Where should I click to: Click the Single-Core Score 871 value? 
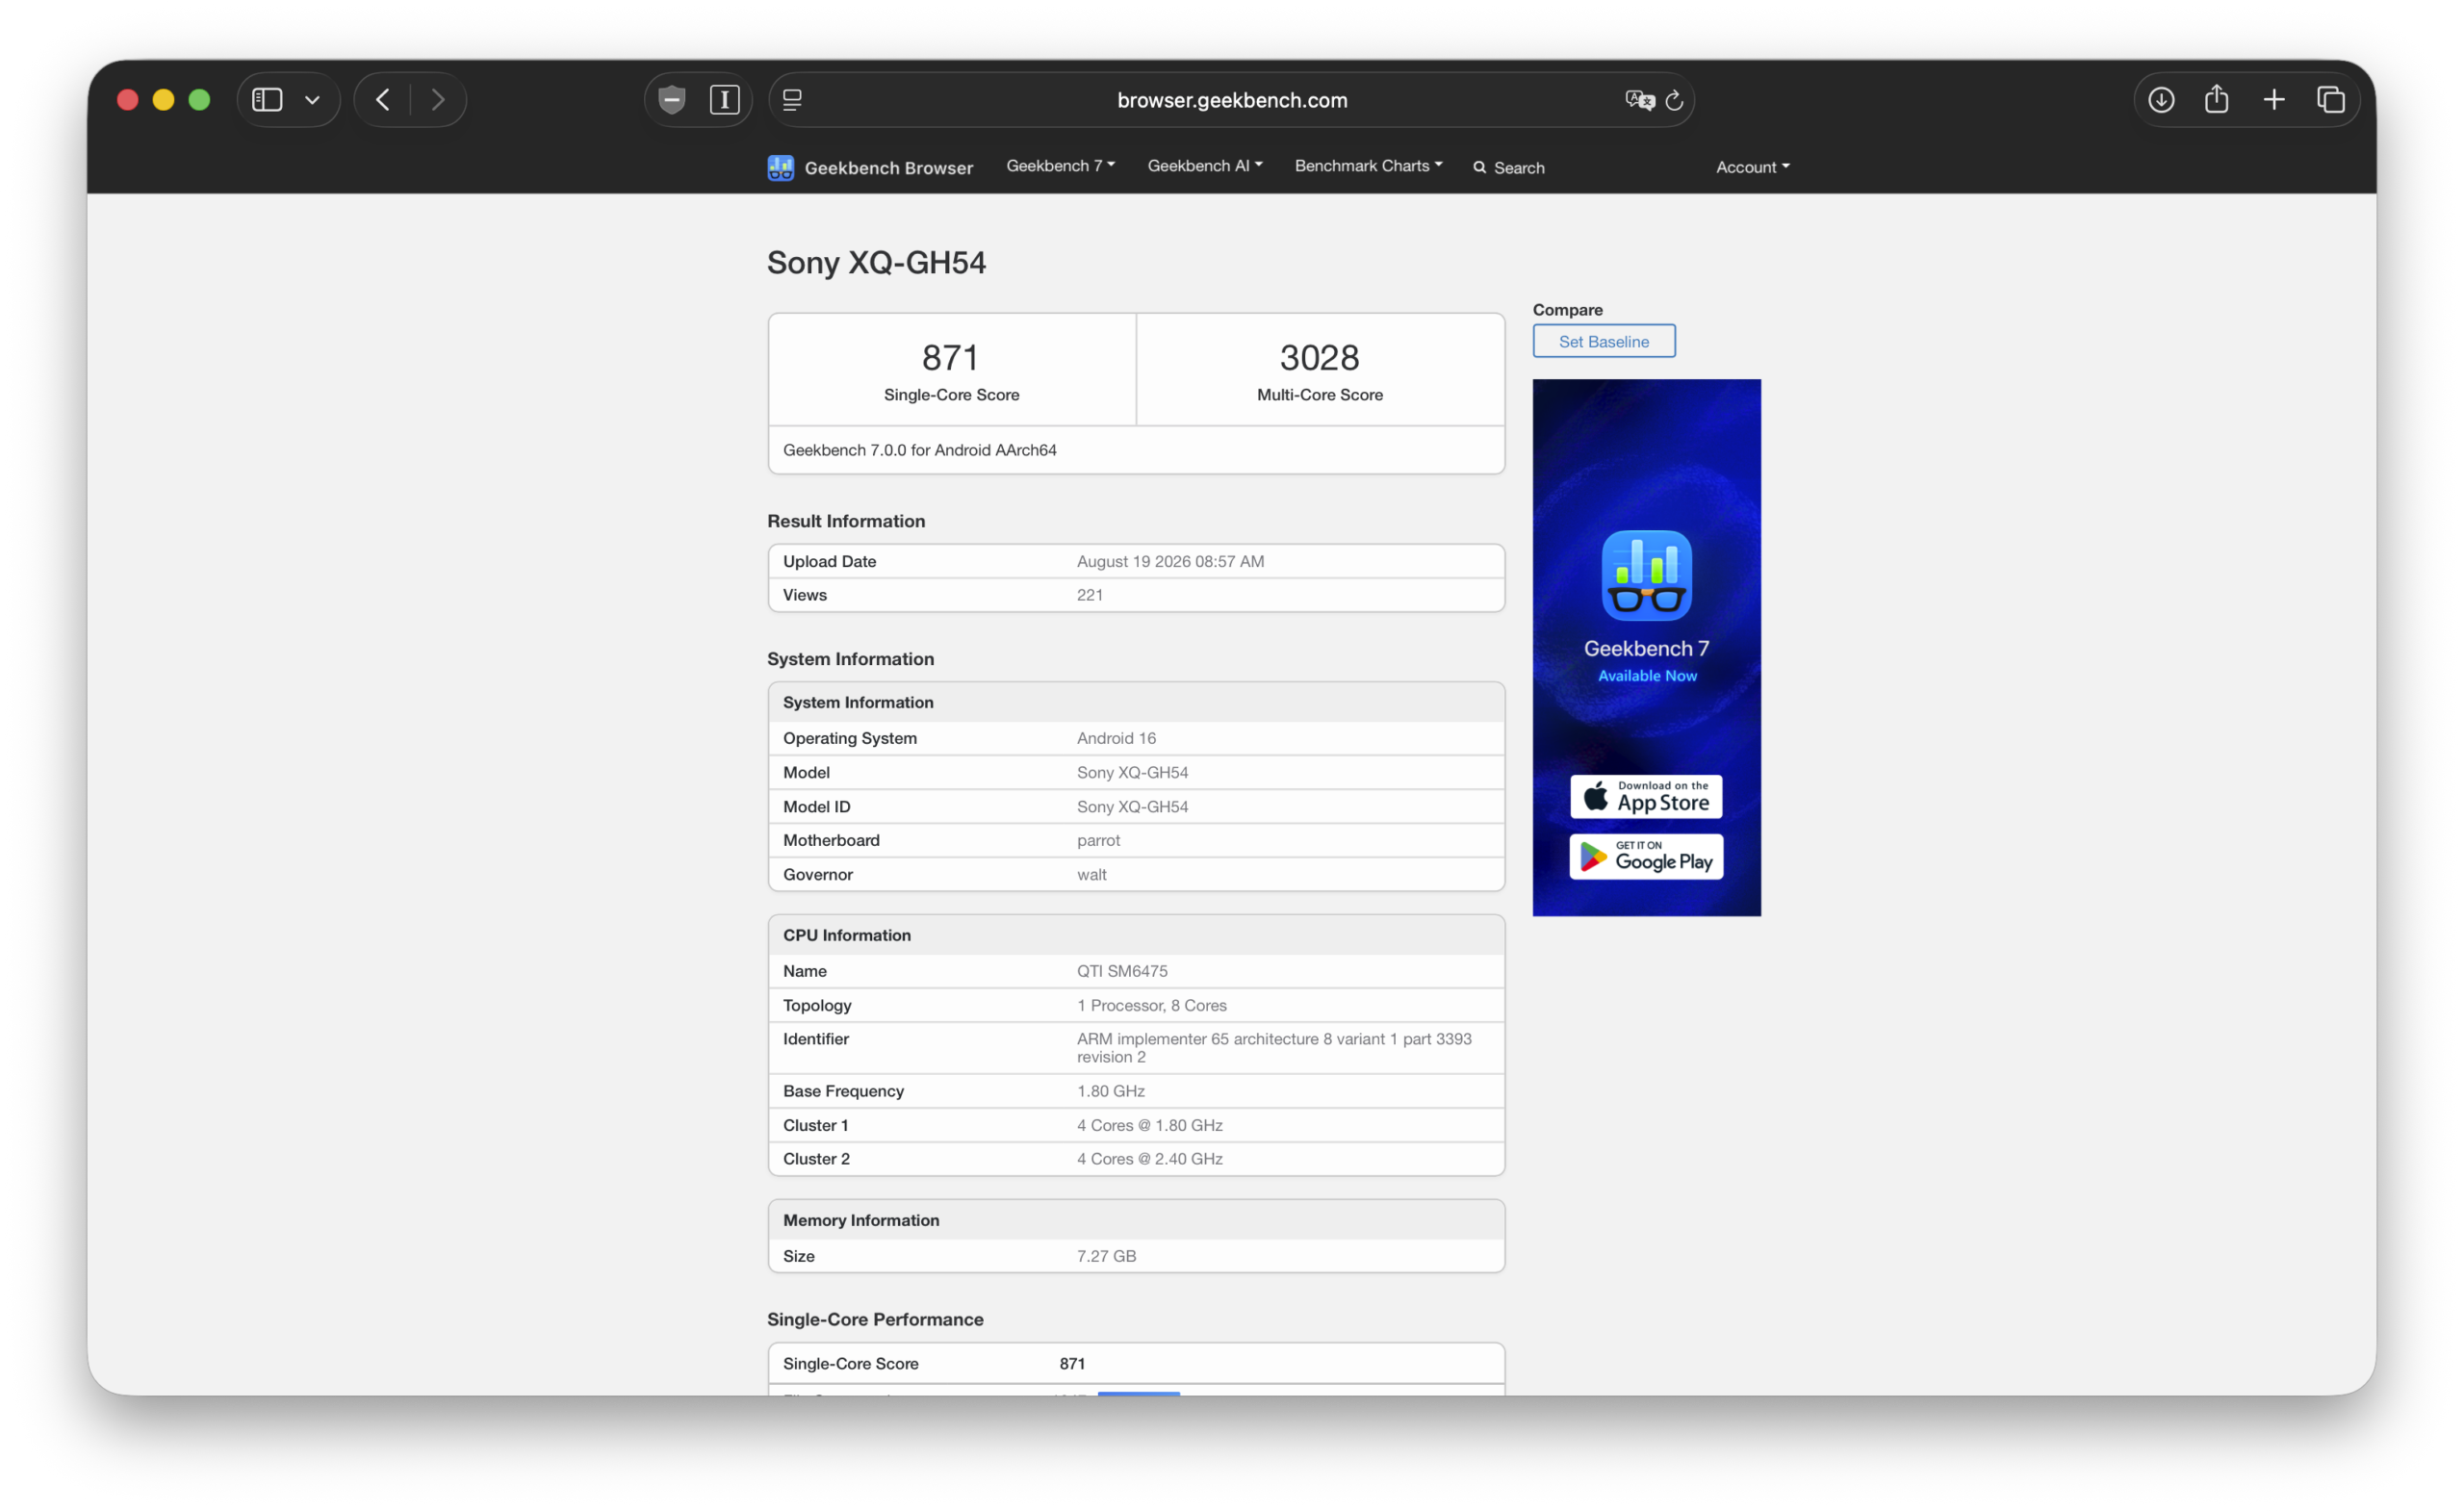pyautogui.click(x=950, y=357)
